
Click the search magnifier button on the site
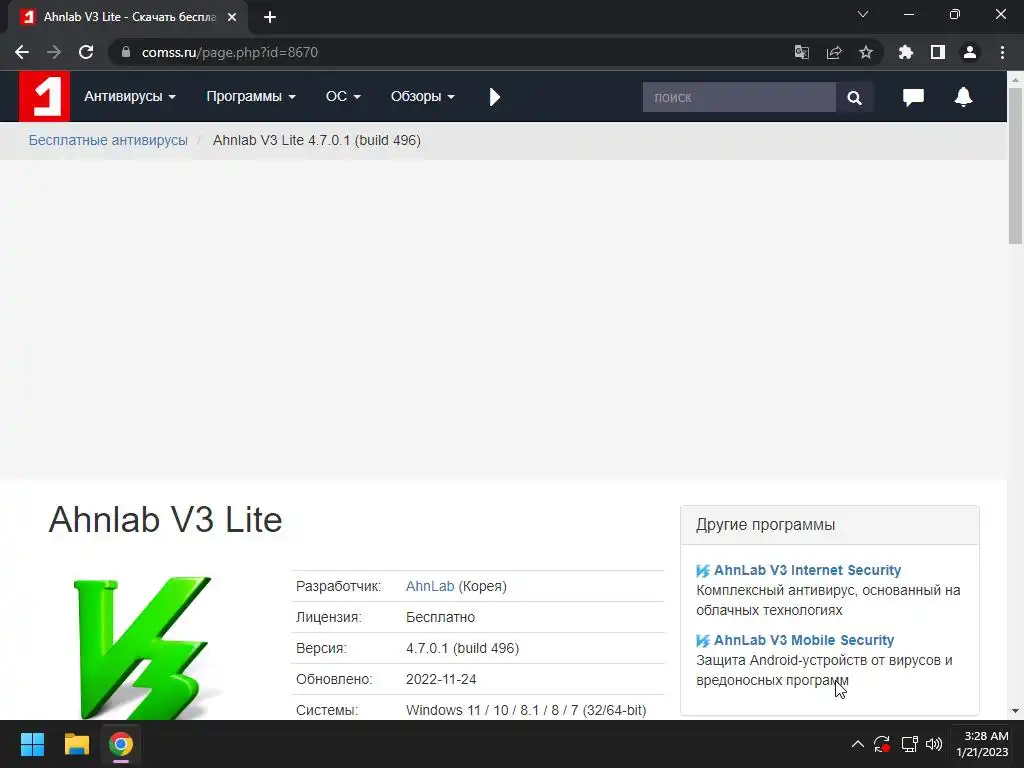pos(854,97)
